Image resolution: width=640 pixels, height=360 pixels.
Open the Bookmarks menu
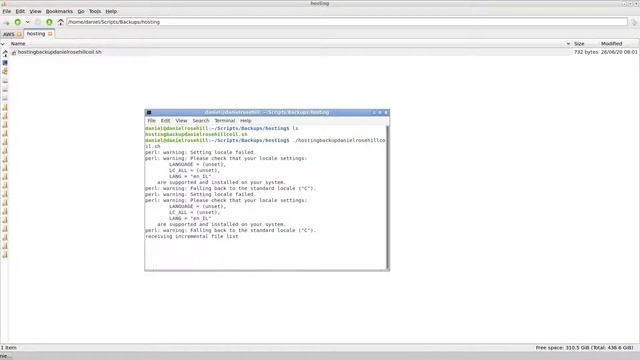[59, 11]
